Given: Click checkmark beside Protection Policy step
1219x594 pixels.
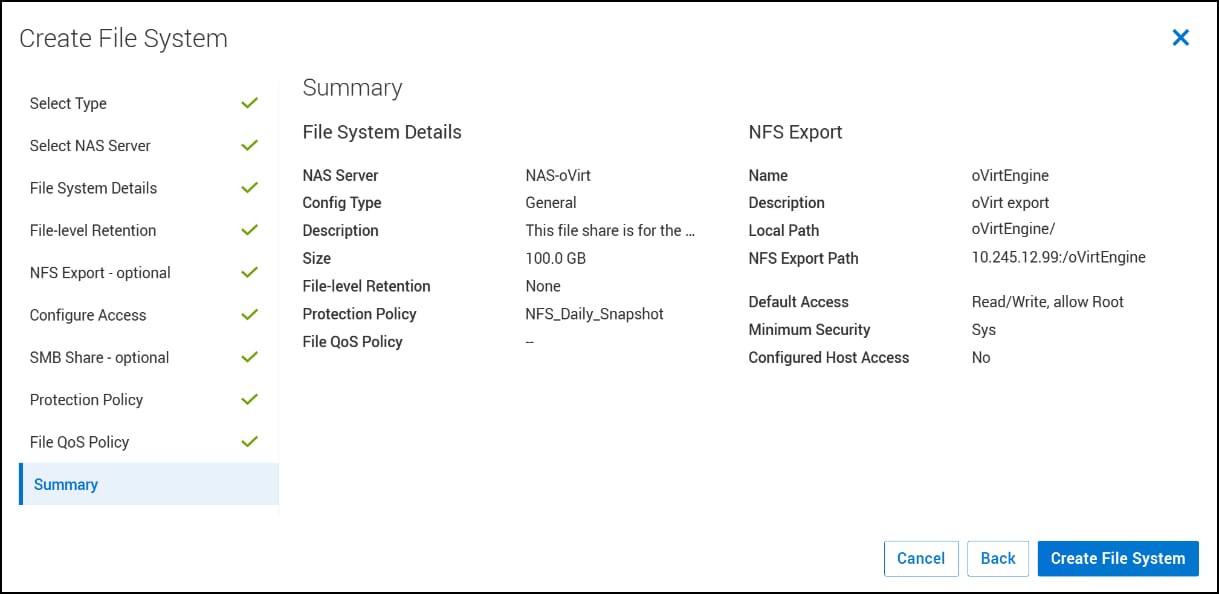Looking at the screenshot, I should click(x=250, y=399).
